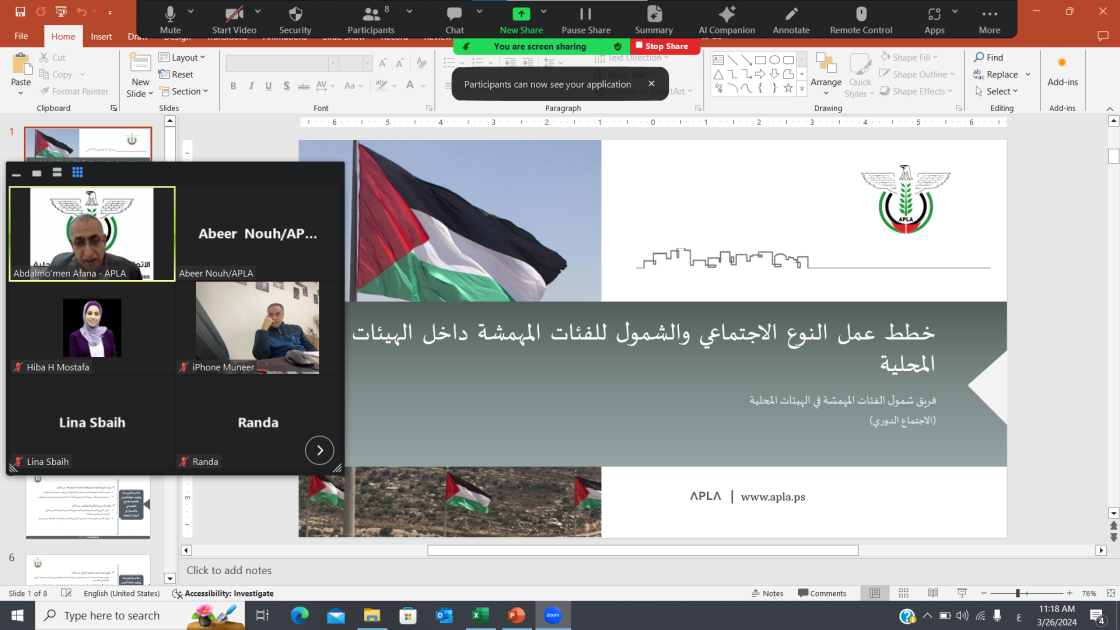Open the Zoom Apps icon
The width and height of the screenshot is (1120, 630).
point(934,14)
